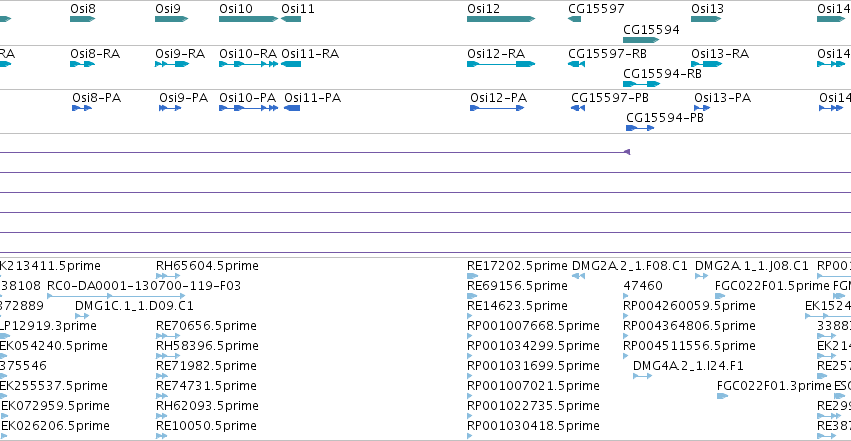Select the Osi9-RA transcript glyph
Image resolution: width=851 pixels, height=441 pixels.
tap(172, 64)
